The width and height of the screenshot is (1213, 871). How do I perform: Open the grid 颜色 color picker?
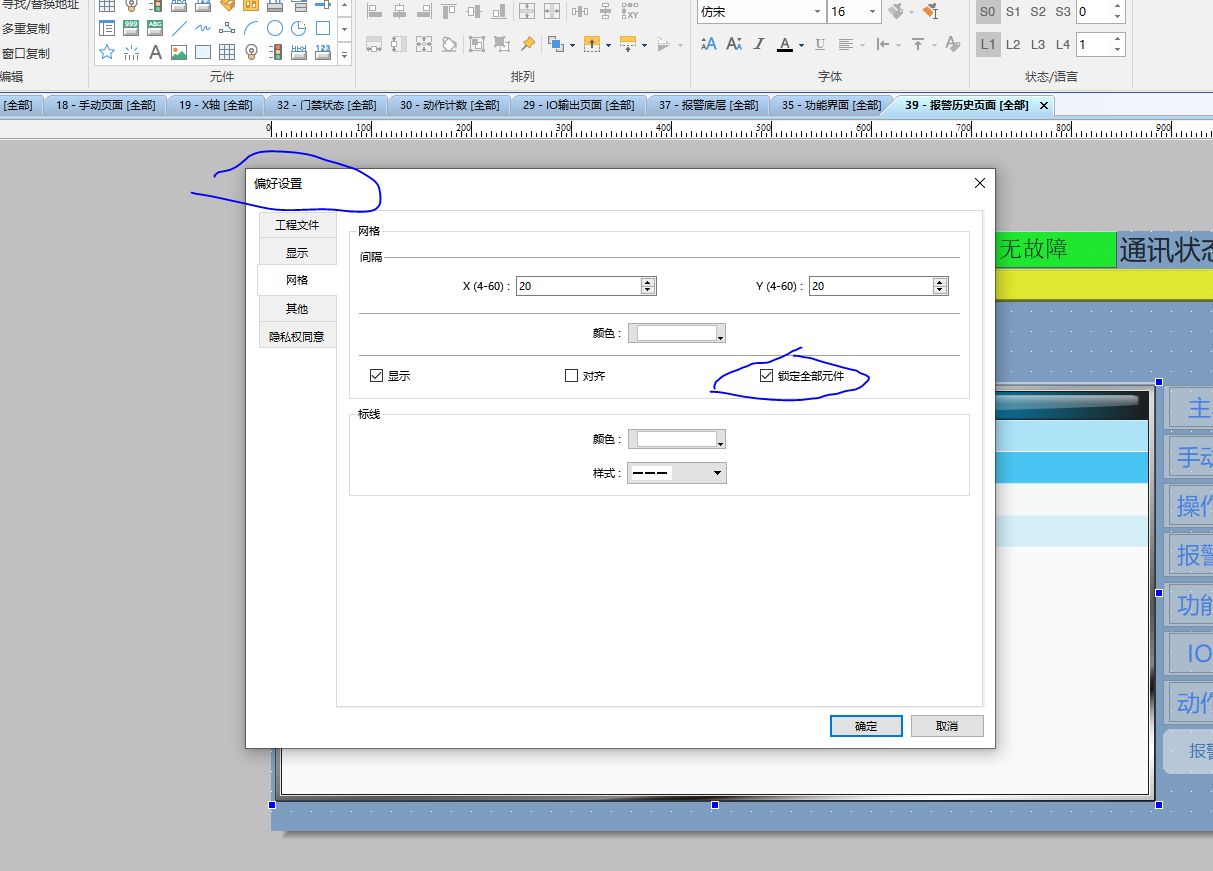(677, 333)
